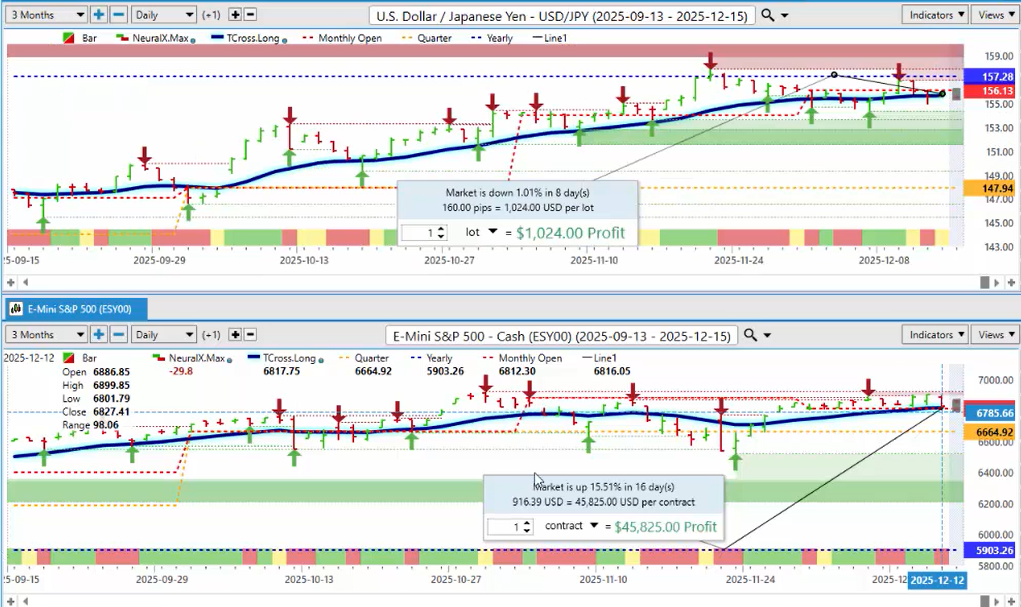Image resolution: width=1021 pixels, height=607 pixels.
Task: Click the search magnifier beside the USD/JPY symbol
Action: 767,15
